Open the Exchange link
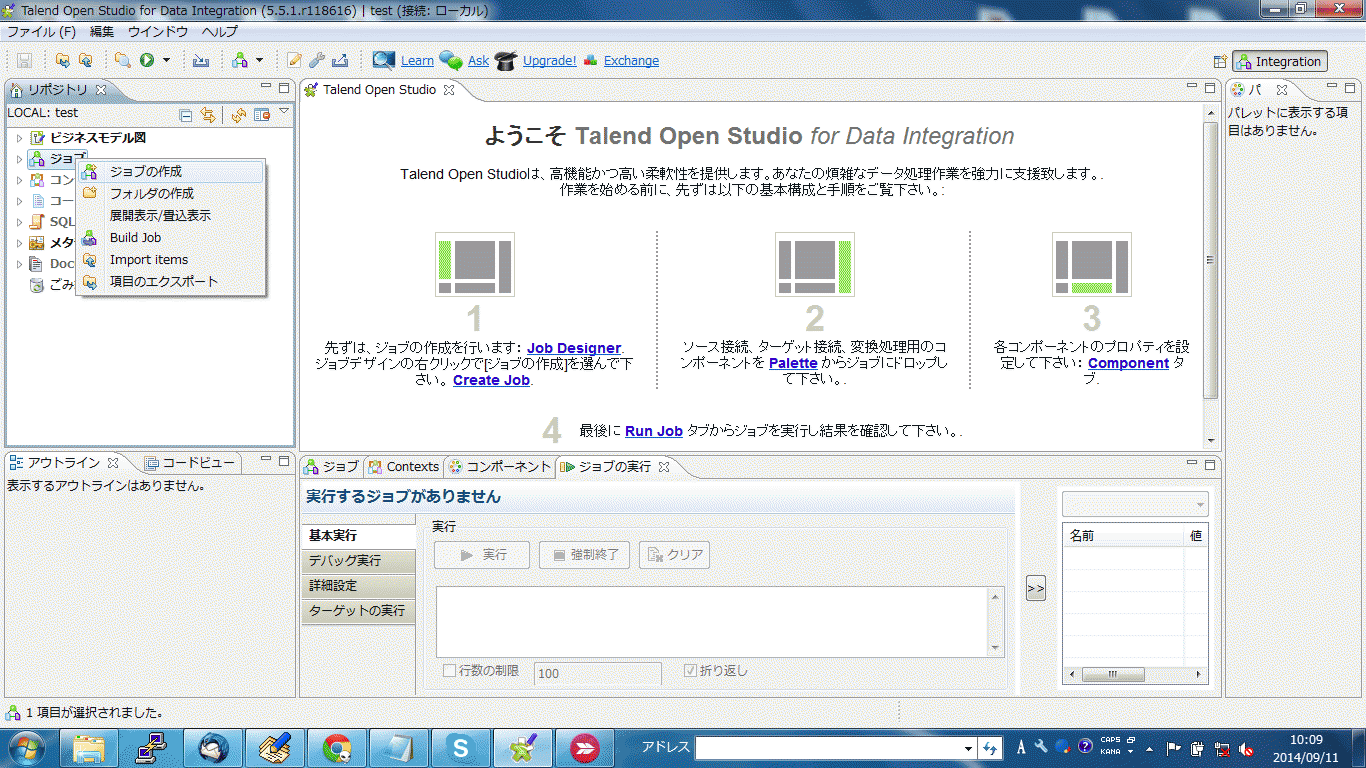The image size is (1366, 768). 631,61
